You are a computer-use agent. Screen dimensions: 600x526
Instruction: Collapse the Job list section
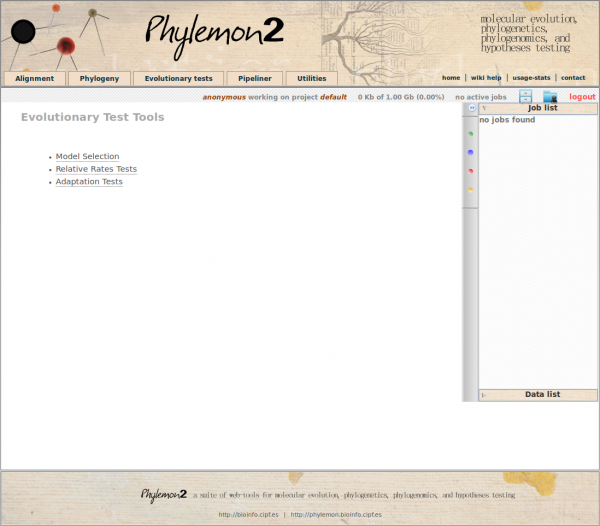coord(538,108)
